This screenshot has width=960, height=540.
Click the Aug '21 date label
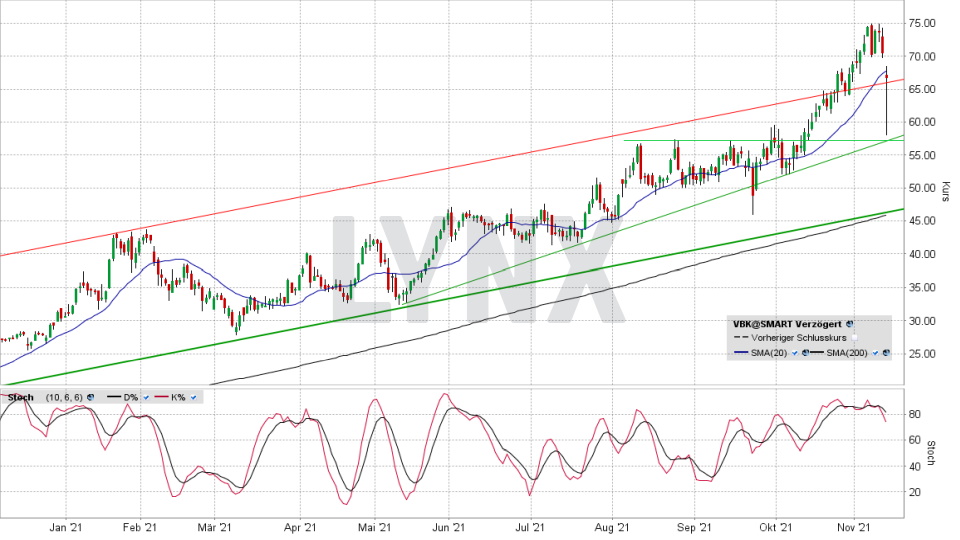[x=612, y=527]
